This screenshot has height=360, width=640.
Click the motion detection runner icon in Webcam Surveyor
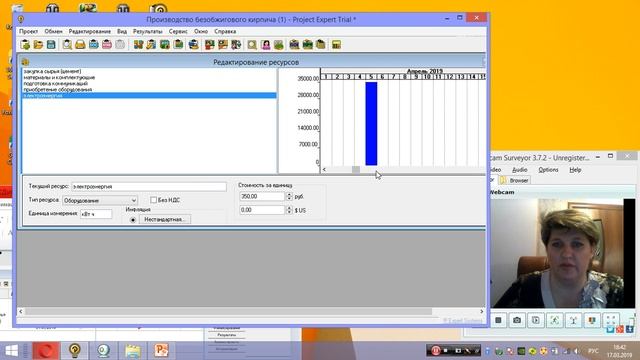(x=555, y=320)
